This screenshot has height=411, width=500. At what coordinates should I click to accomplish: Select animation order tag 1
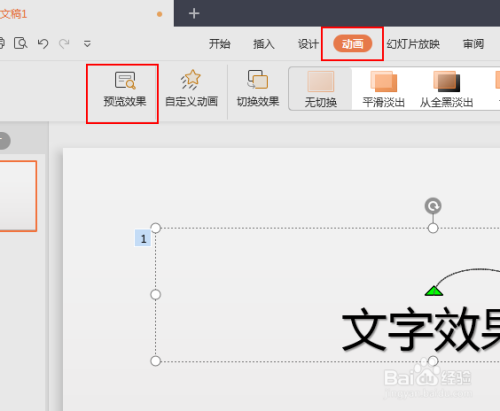[x=143, y=238]
